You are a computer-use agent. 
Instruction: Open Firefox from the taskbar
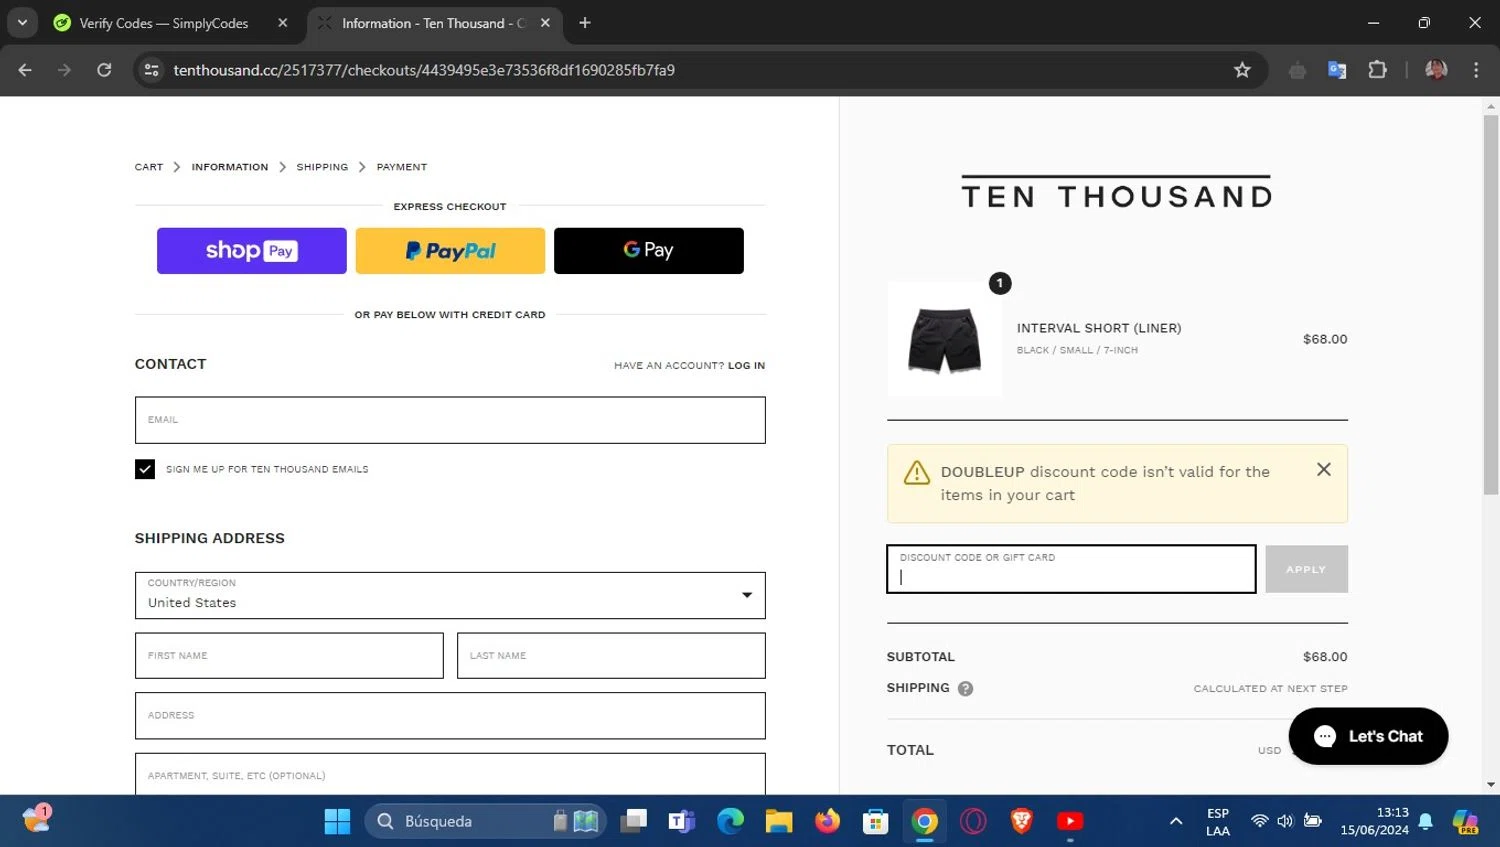tap(827, 821)
